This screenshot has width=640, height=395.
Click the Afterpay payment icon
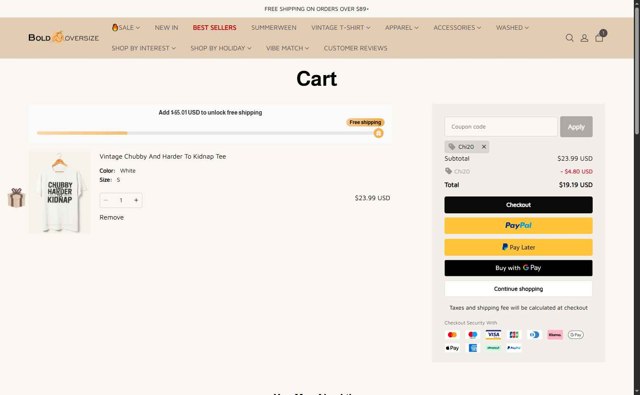[x=493, y=348]
